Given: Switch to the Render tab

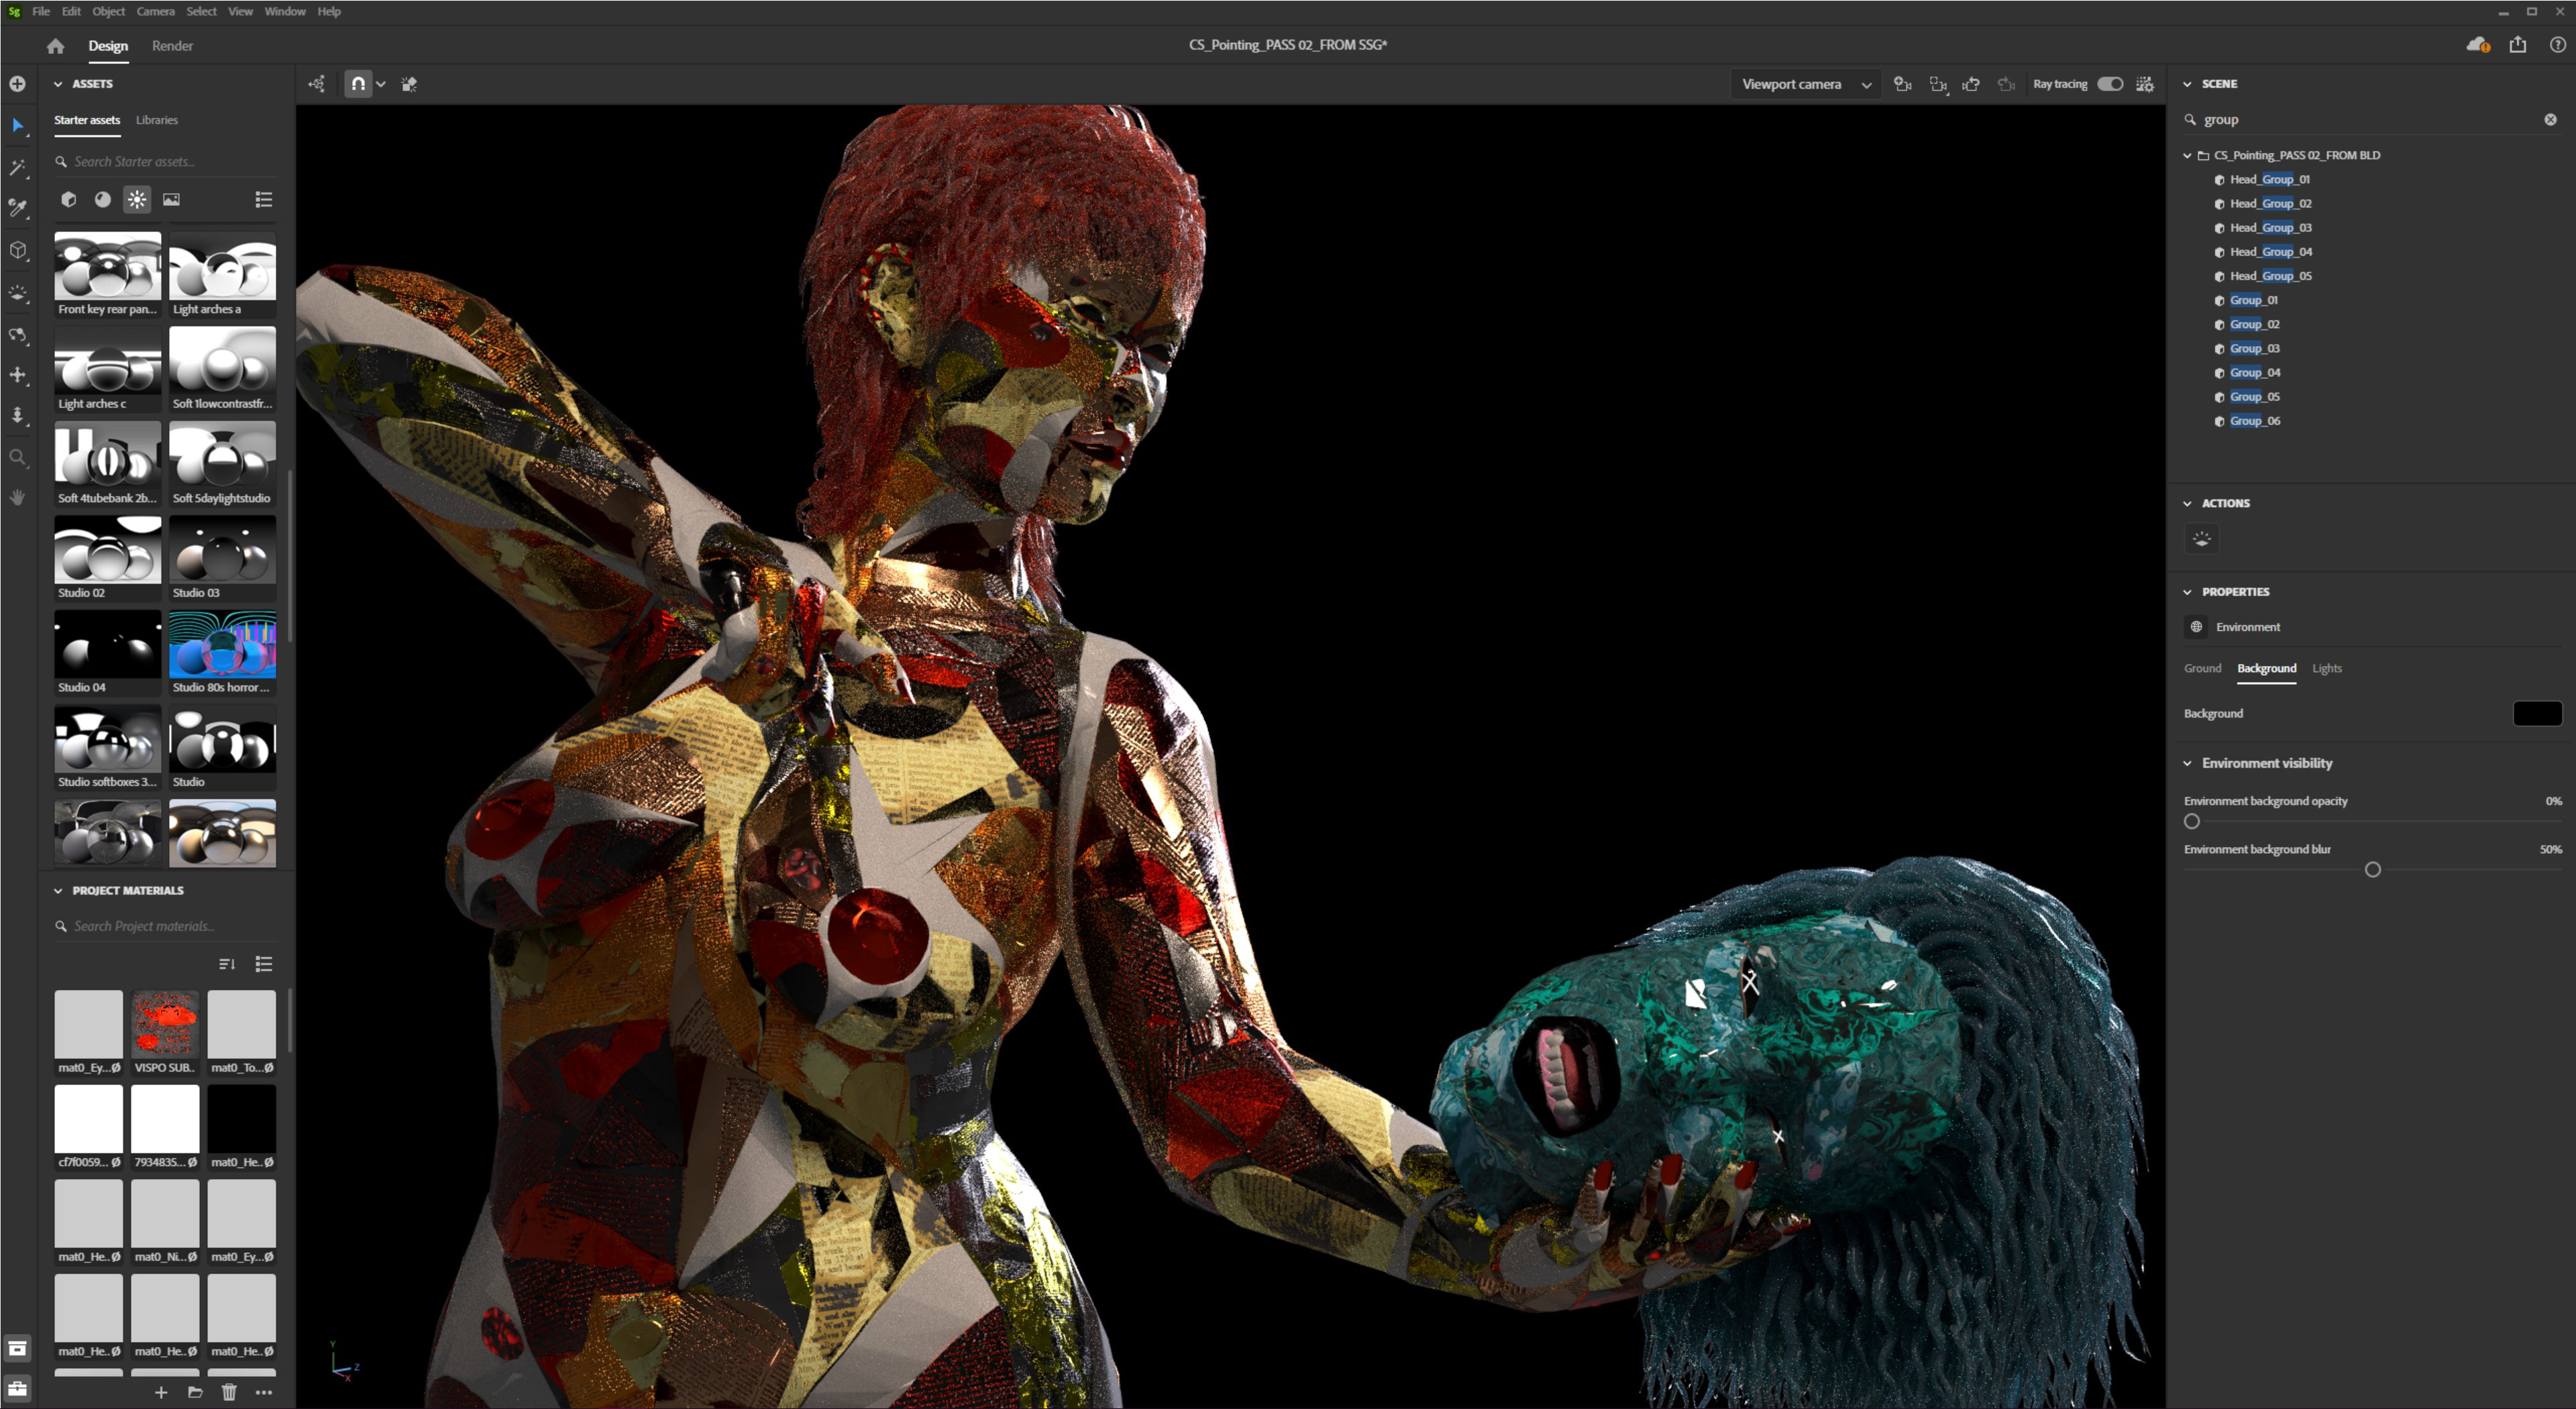Looking at the screenshot, I should click(172, 46).
